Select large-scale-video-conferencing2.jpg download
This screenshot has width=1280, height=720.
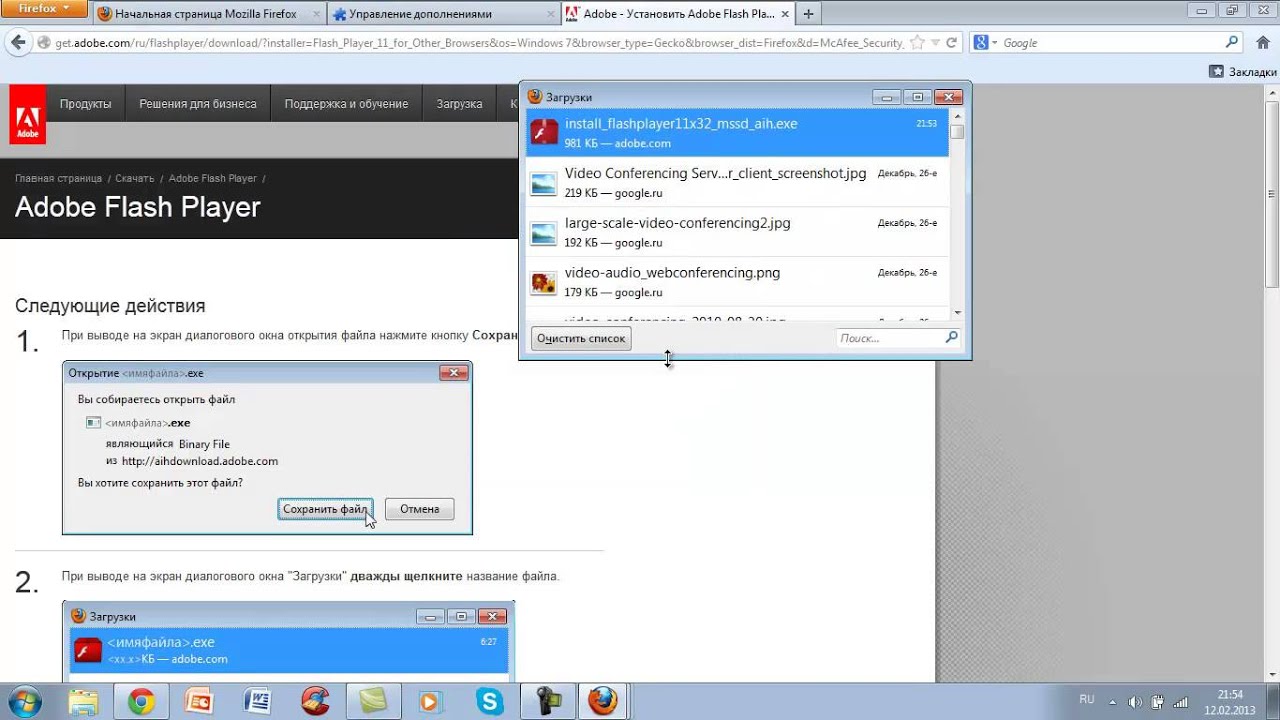tap(736, 232)
